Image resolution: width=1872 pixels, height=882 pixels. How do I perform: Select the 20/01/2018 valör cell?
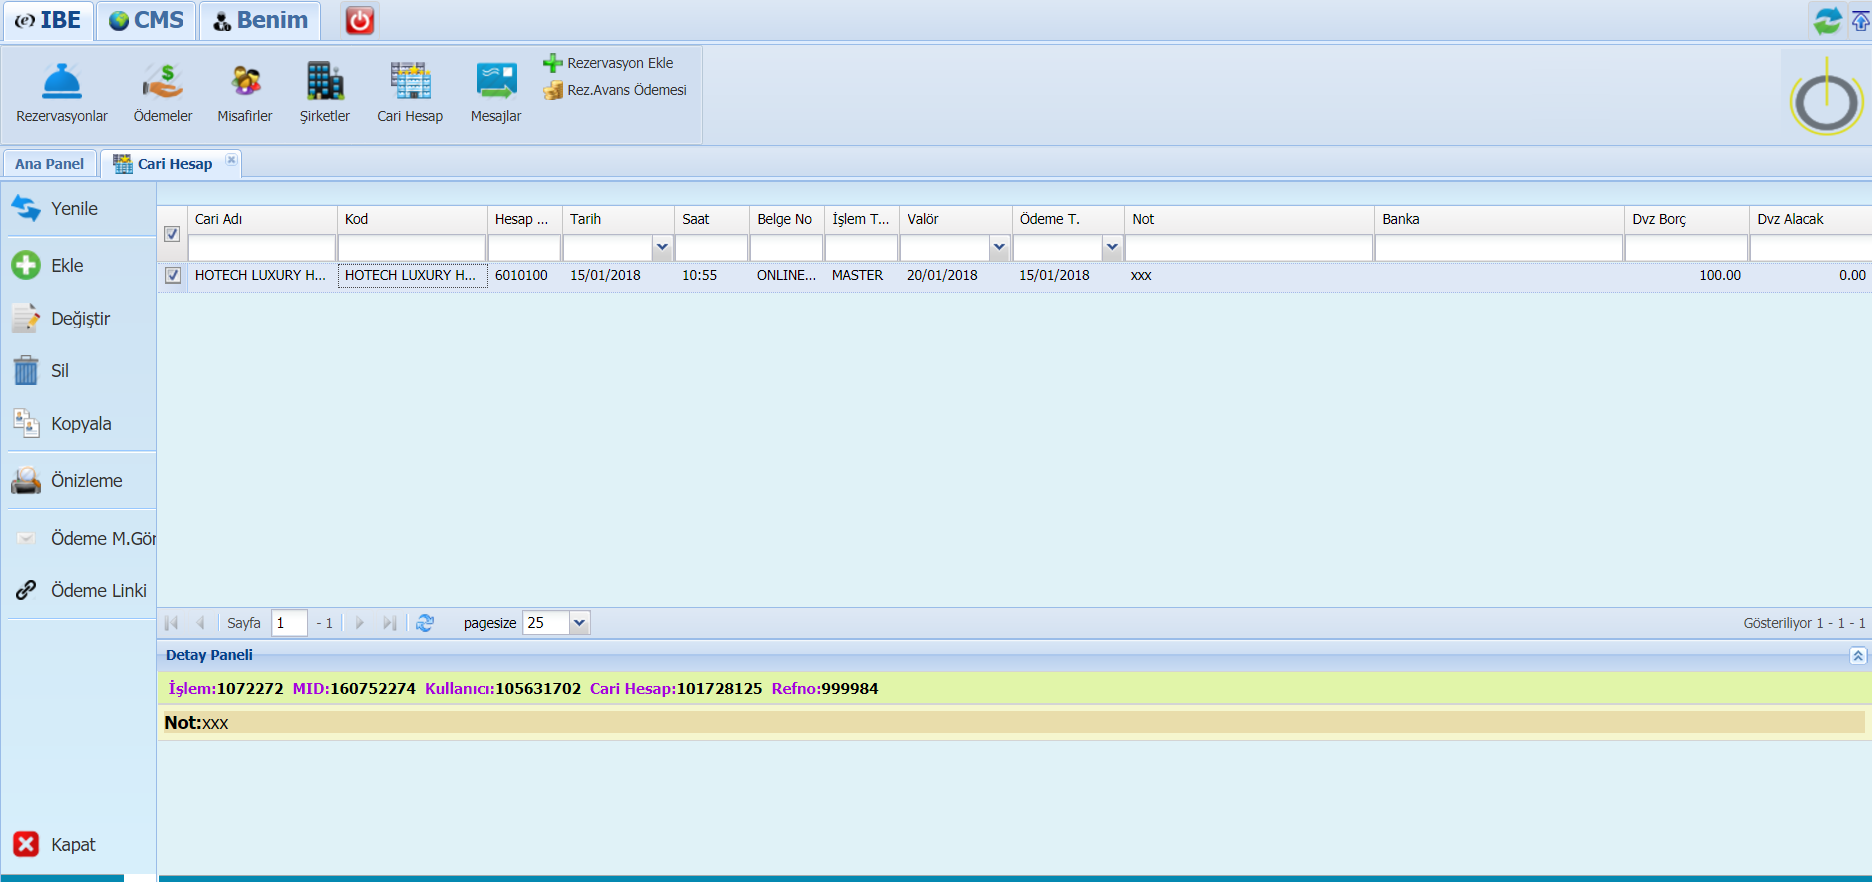(x=955, y=275)
